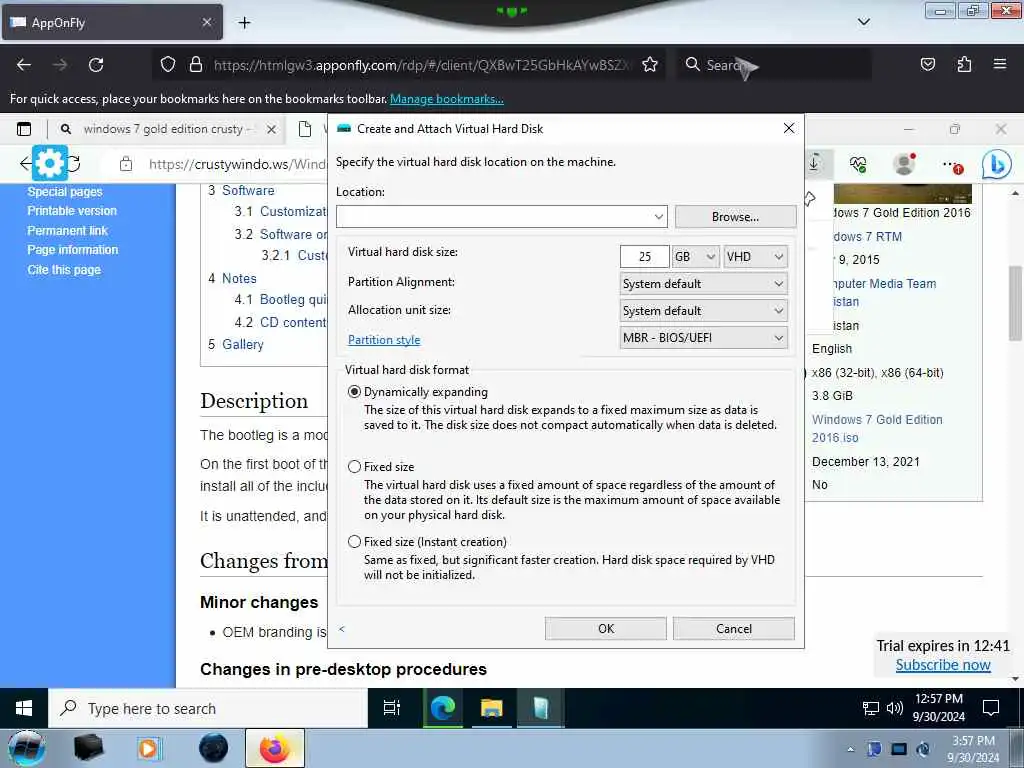Image resolution: width=1024 pixels, height=768 pixels.
Task: Open the Manage bookmarks link
Action: [x=447, y=99]
